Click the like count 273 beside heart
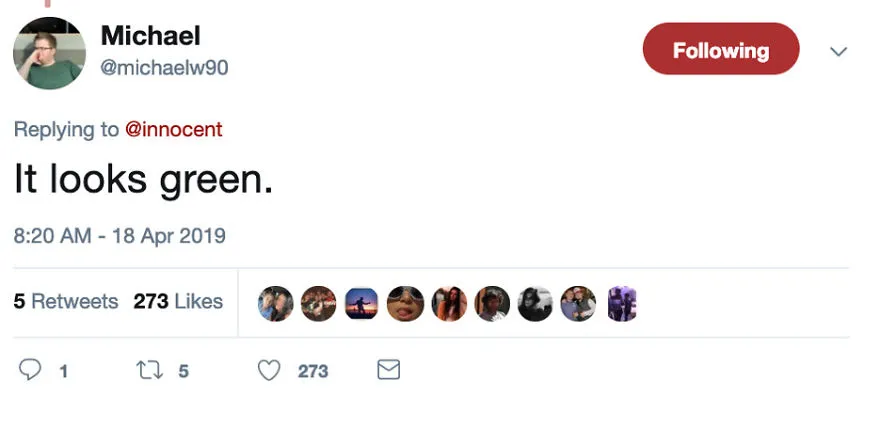 pos(313,371)
